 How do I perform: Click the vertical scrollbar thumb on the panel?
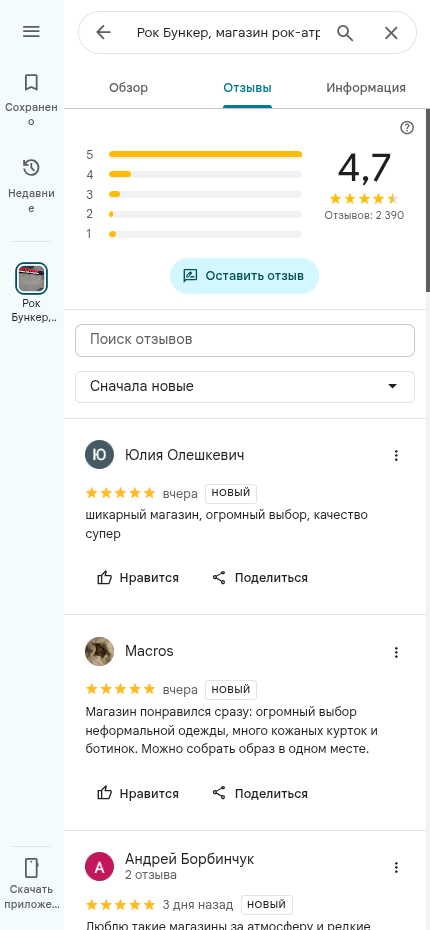click(428, 200)
